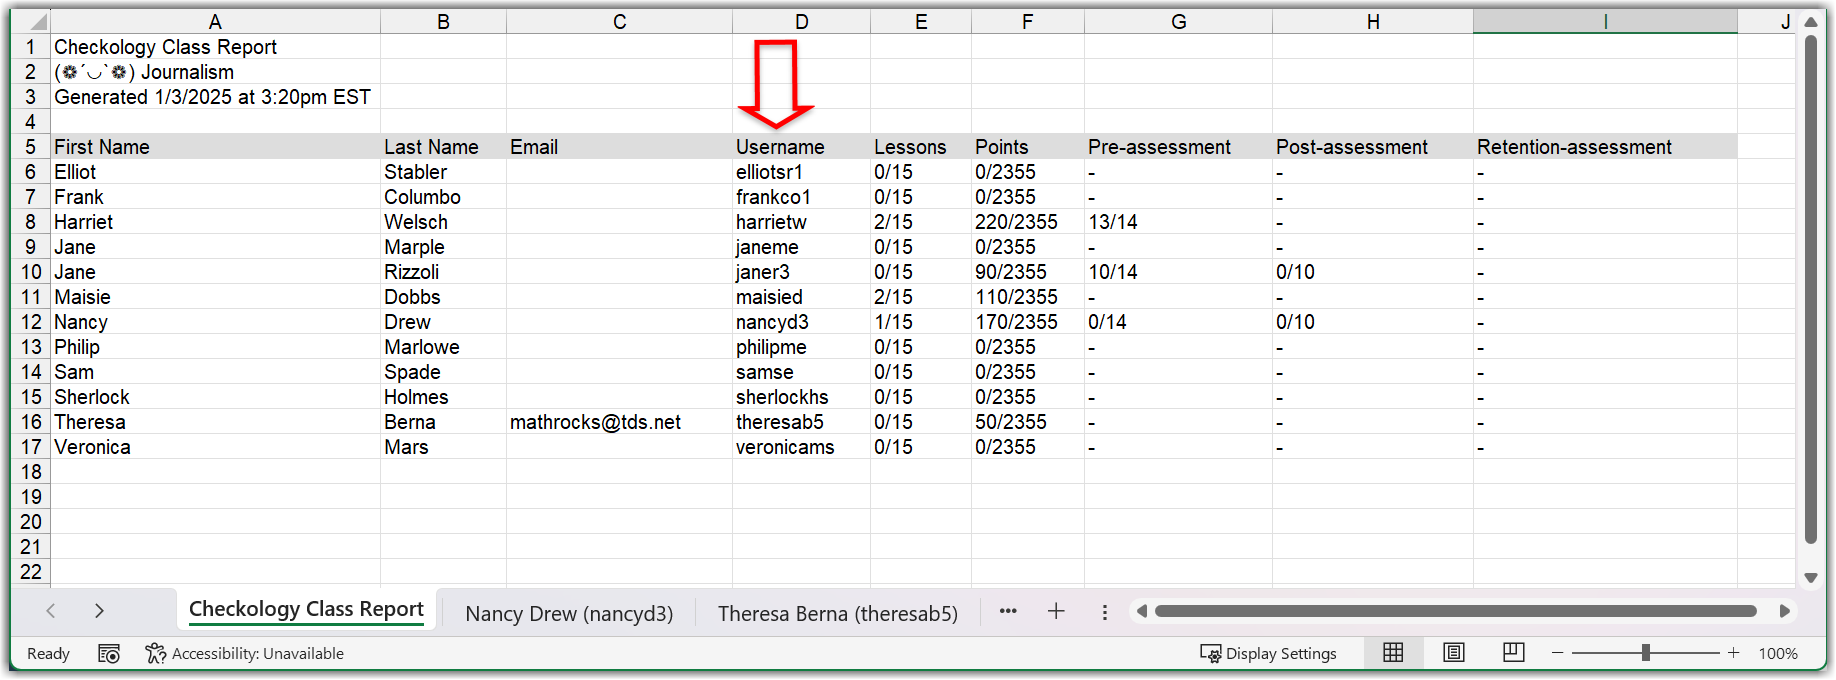1836x680 pixels.
Task: Click the macro recording status bar icon
Action: (109, 654)
